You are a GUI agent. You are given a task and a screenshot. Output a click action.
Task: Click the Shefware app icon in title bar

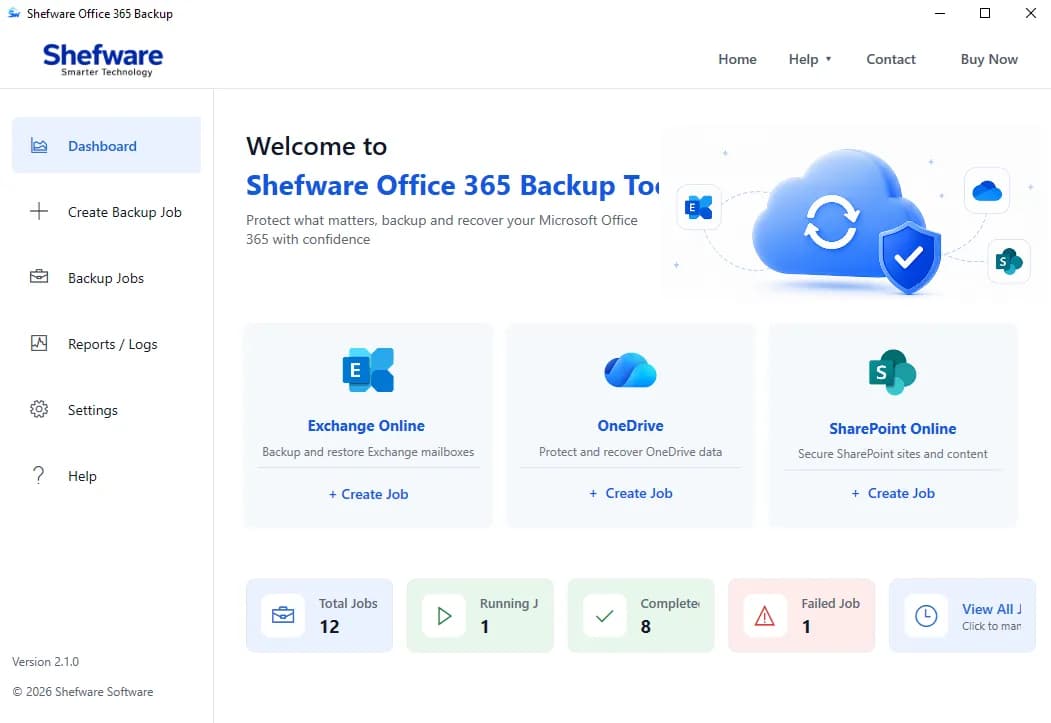point(14,13)
